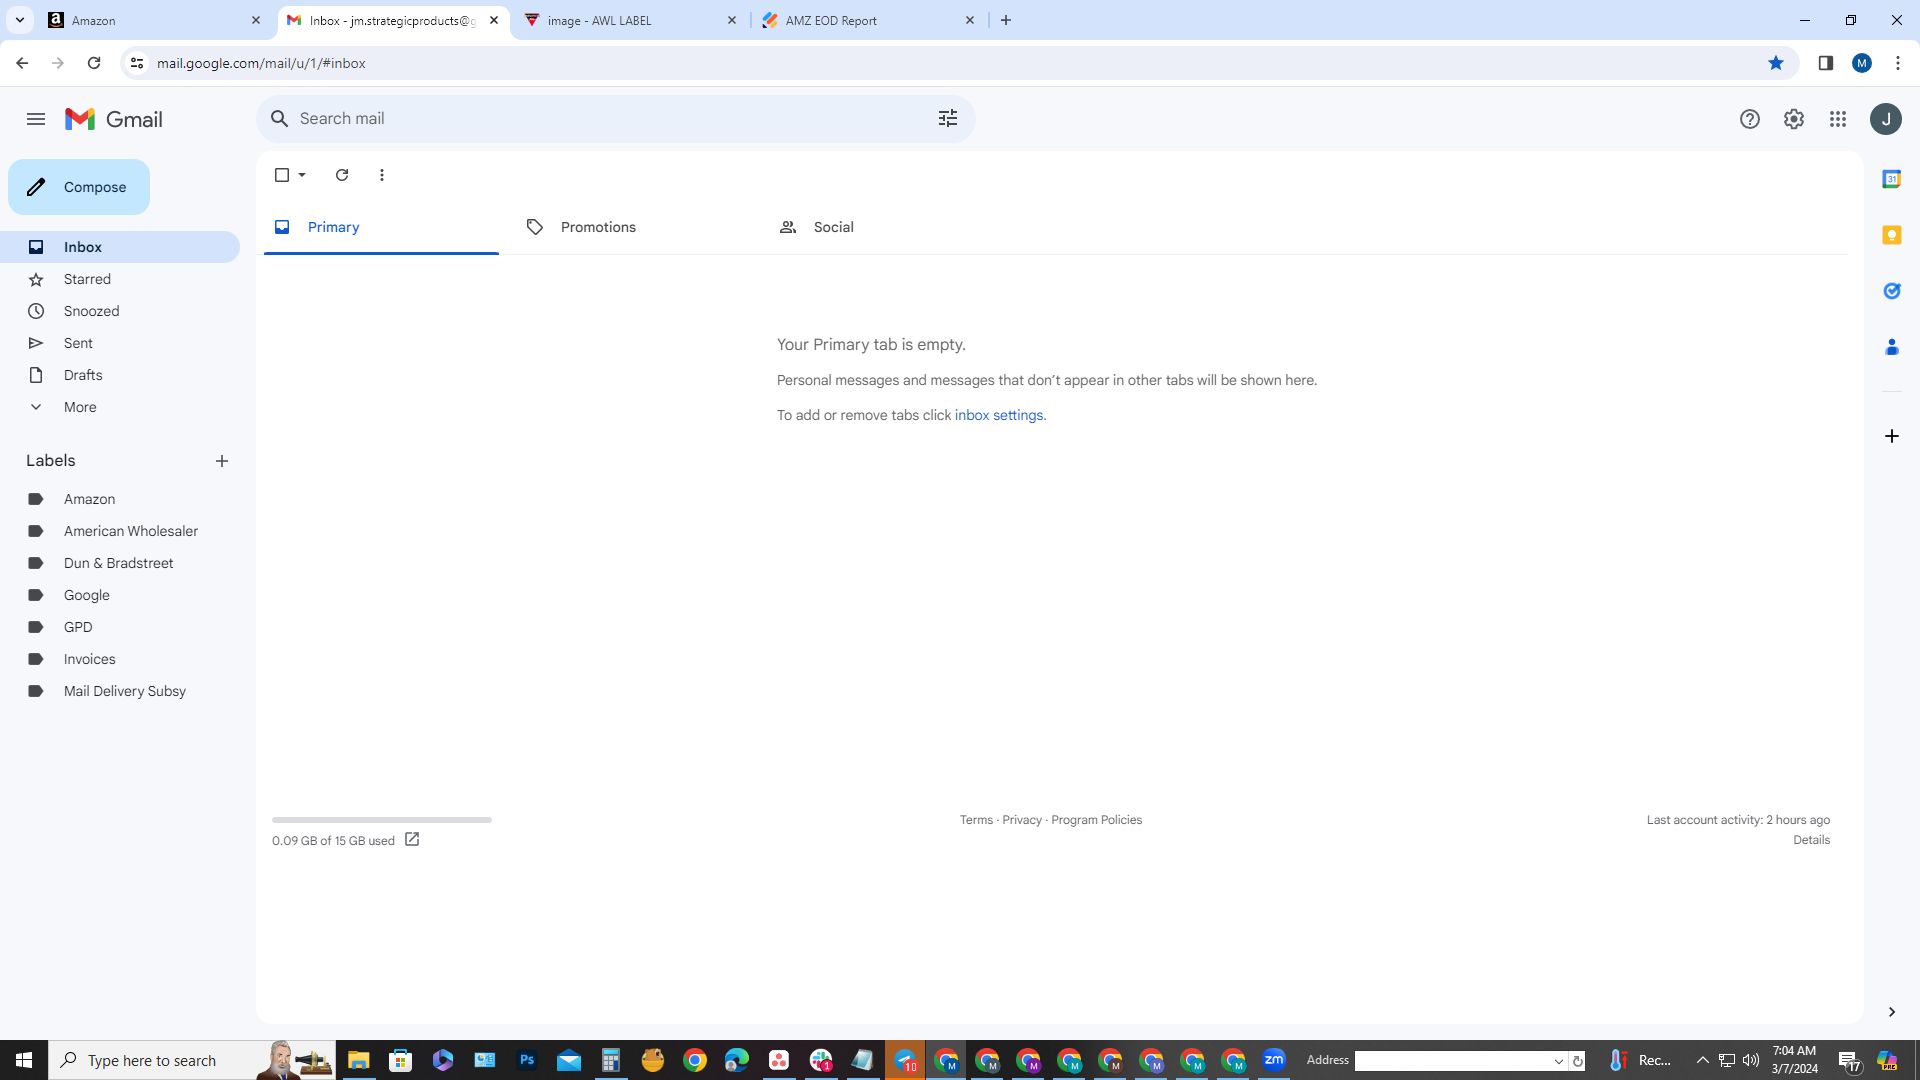This screenshot has height=1080, width=1920.
Task: Open Google Contacts side panel icon
Action: [1891, 347]
